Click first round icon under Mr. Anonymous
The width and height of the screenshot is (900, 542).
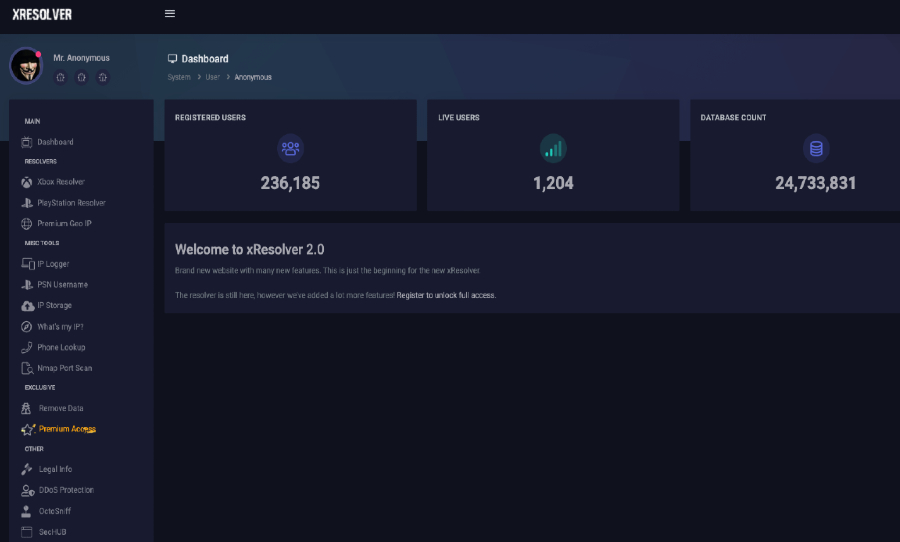[60, 77]
